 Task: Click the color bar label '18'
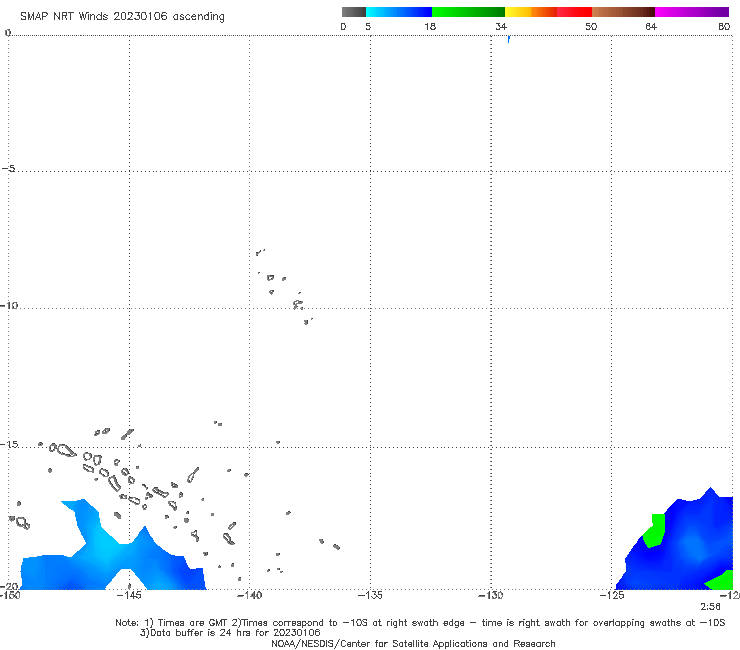click(430, 26)
